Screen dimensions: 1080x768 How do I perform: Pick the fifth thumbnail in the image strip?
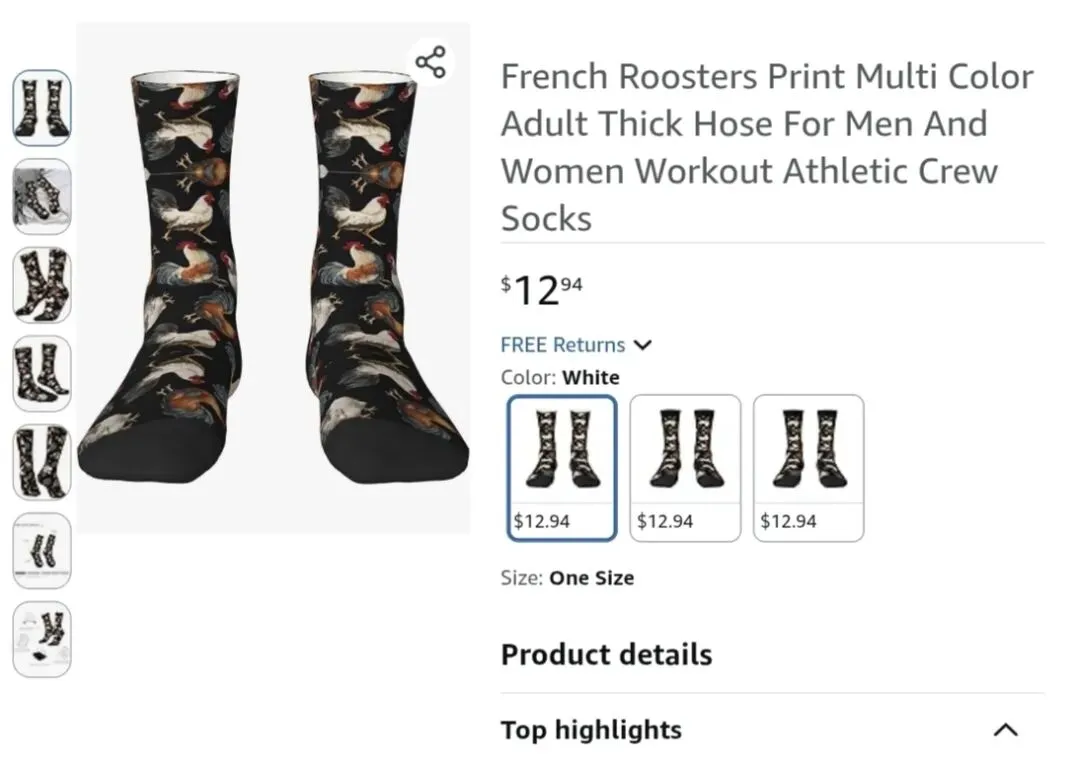pyautogui.click(x=42, y=462)
